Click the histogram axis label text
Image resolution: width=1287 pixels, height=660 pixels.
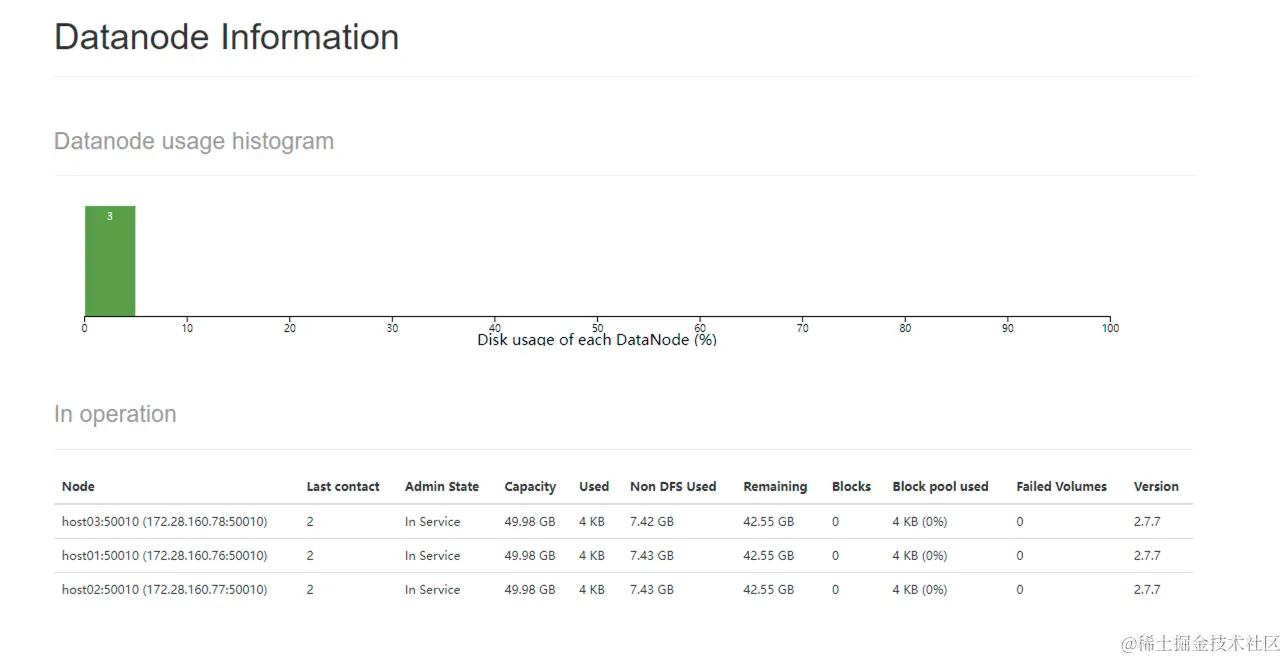[597, 340]
